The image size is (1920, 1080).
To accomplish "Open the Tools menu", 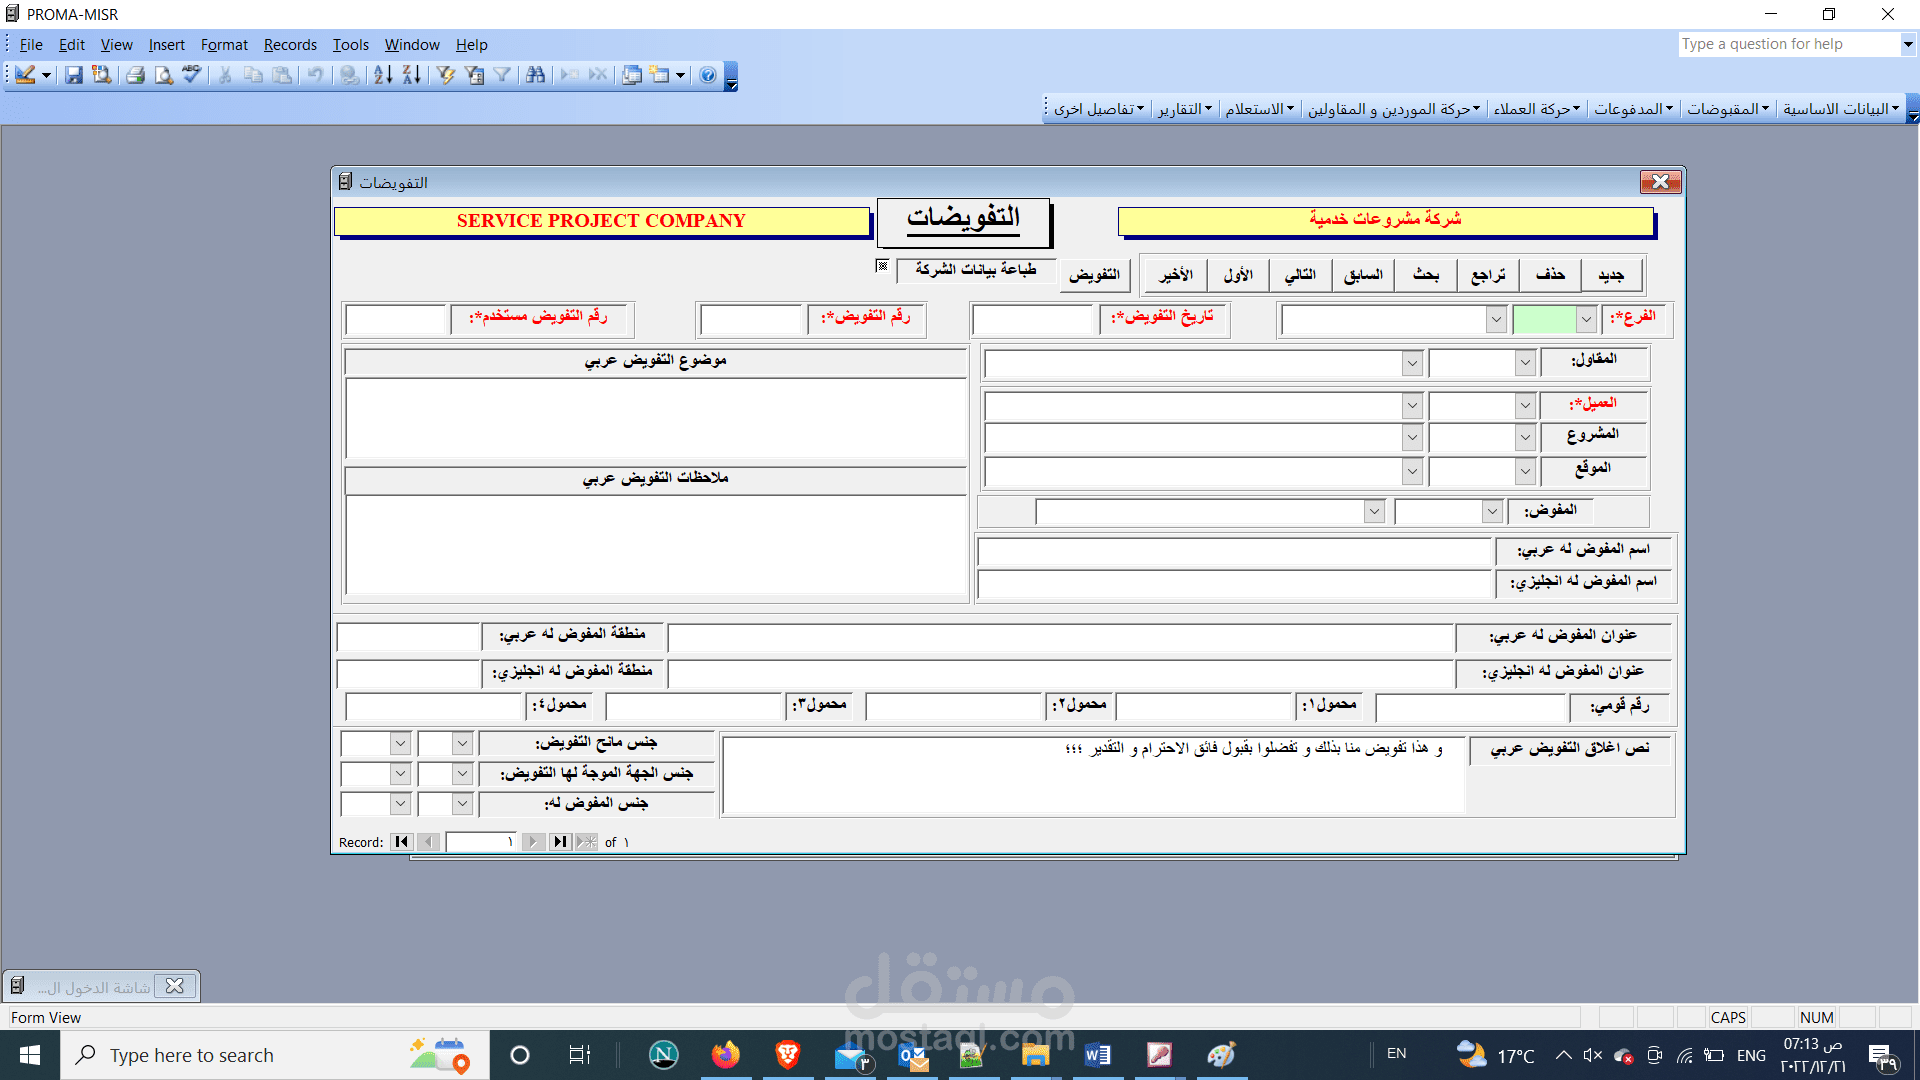I will coord(351,45).
